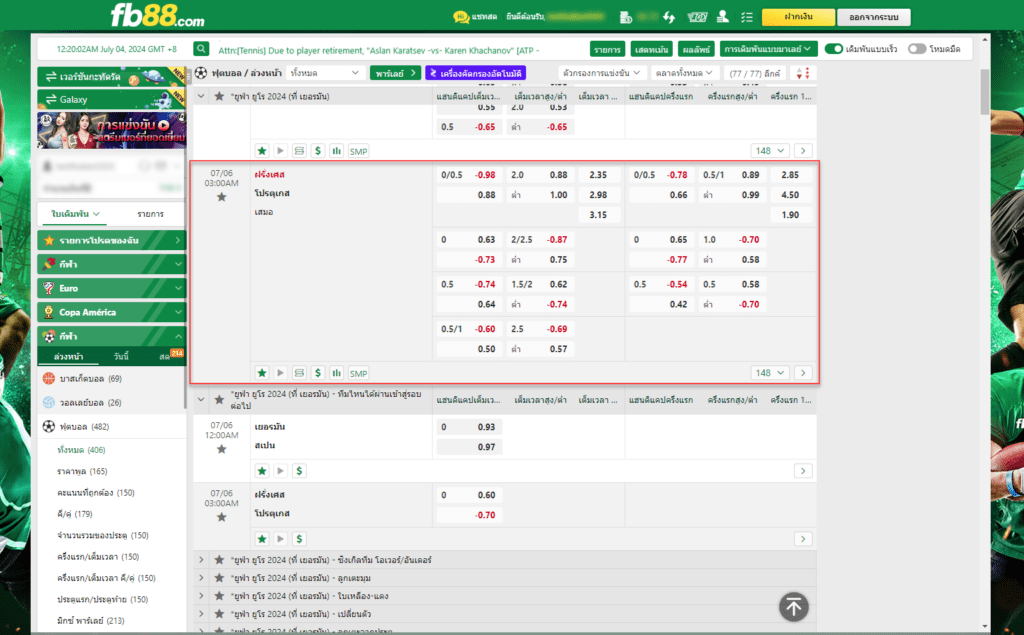Switch to the วันนี้ tab

click(121, 357)
